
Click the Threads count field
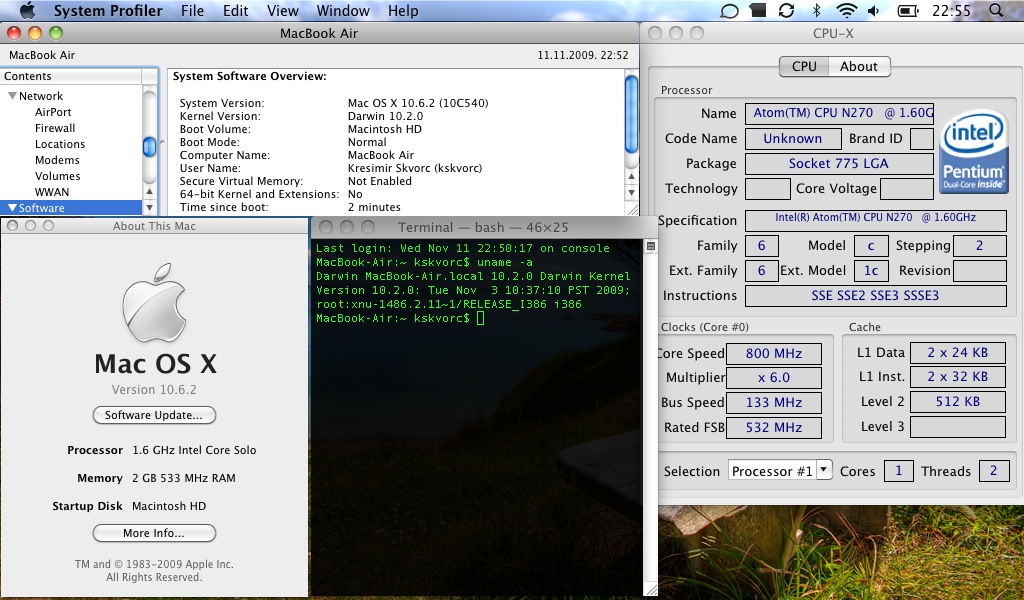(x=993, y=471)
